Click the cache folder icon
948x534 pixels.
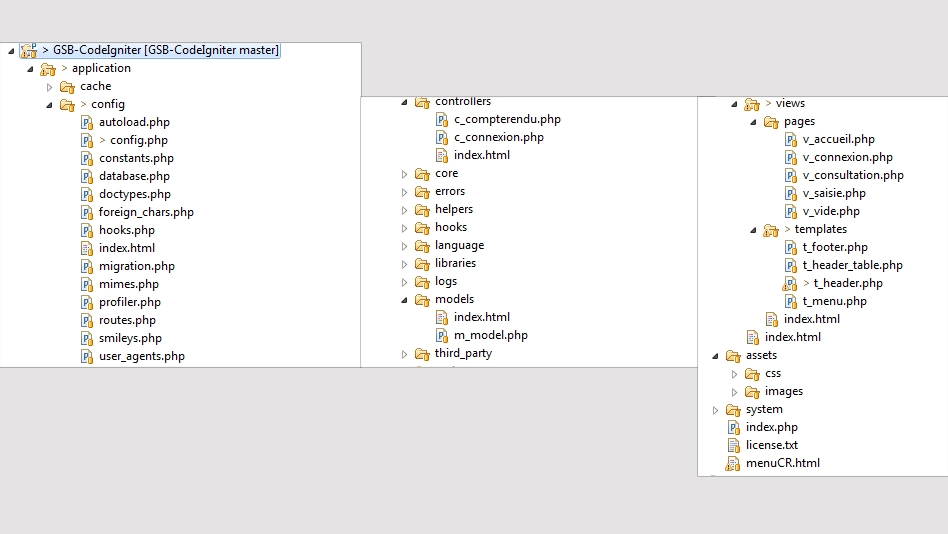click(x=67, y=87)
